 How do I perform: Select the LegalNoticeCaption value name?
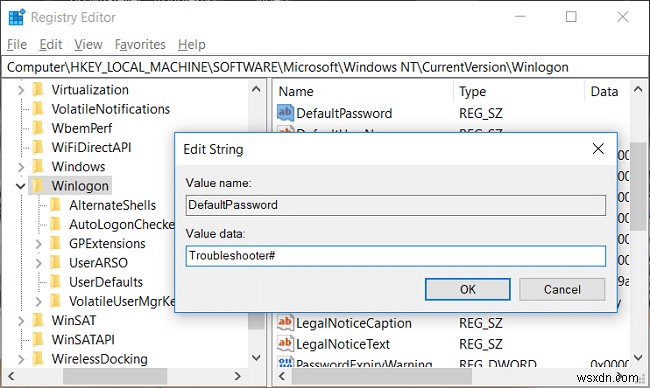354,323
